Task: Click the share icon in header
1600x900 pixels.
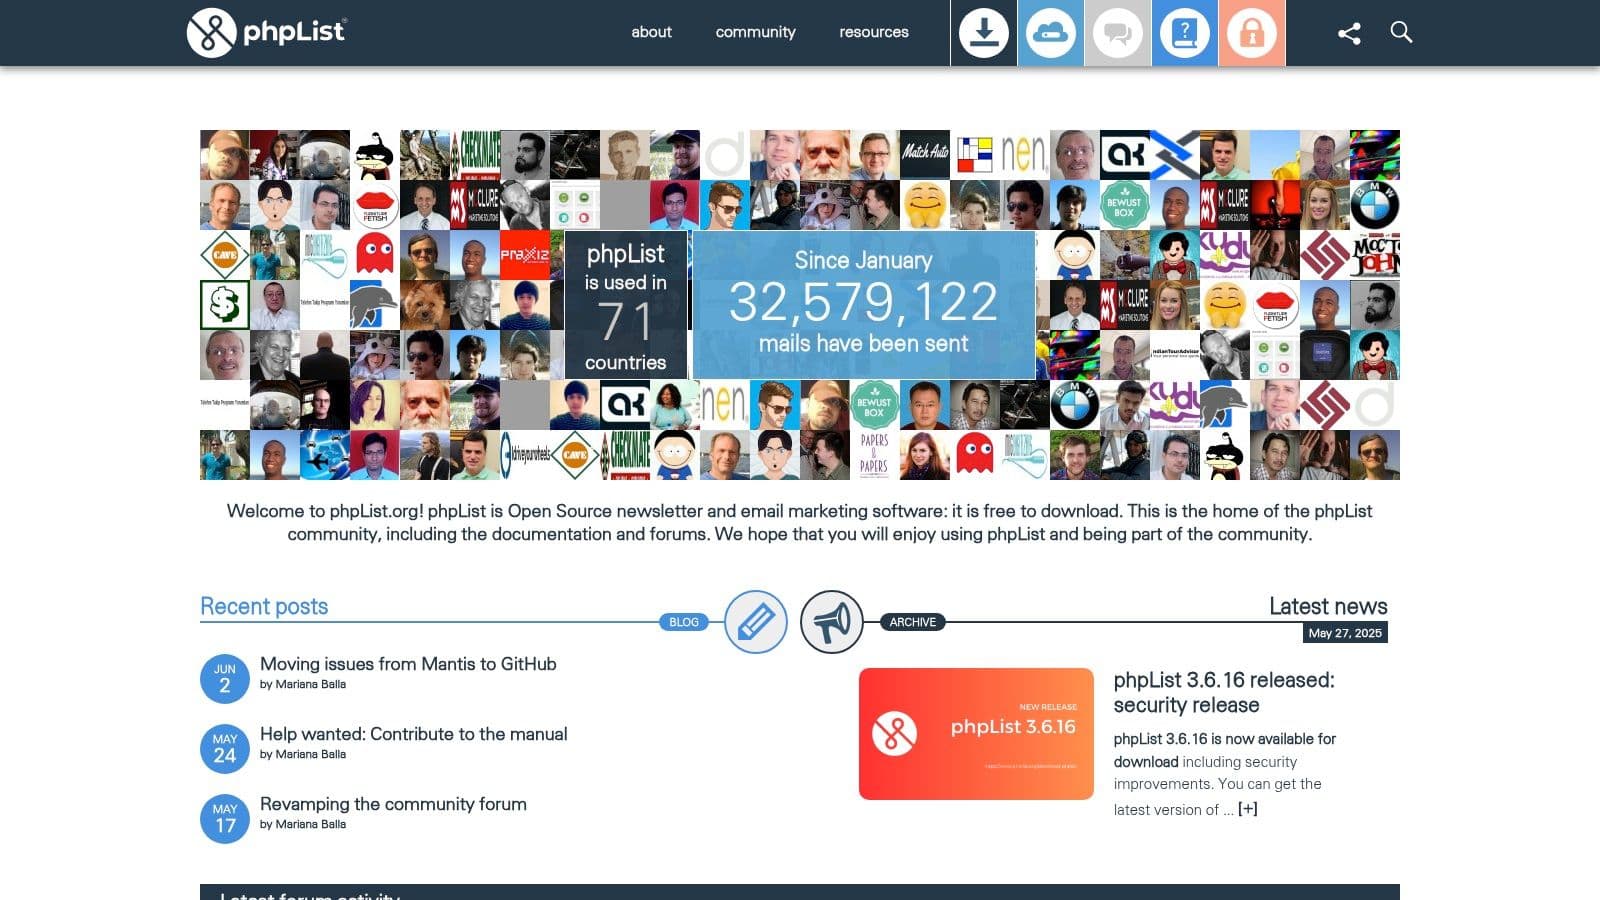Action: [1349, 33]
